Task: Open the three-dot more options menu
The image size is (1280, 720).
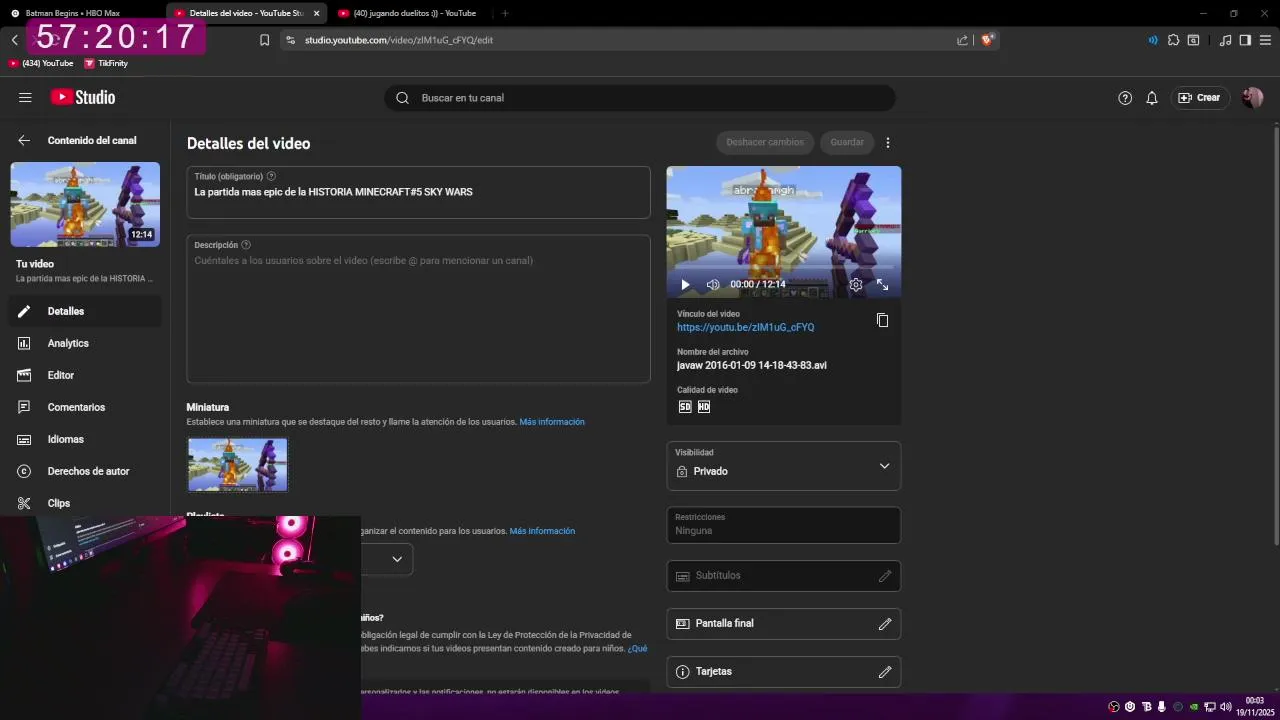Action: coord(887,143)
